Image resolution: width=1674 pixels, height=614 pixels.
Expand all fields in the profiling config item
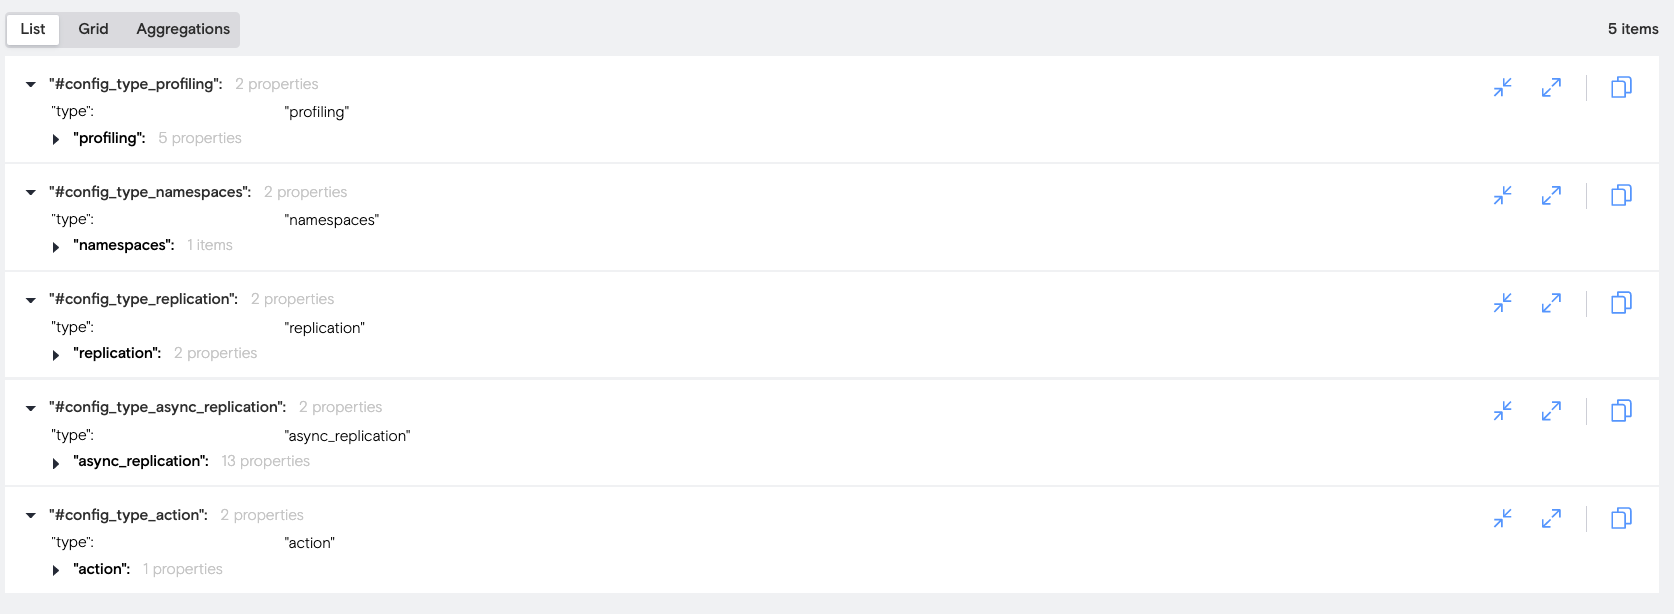(x=1551, y=88)
